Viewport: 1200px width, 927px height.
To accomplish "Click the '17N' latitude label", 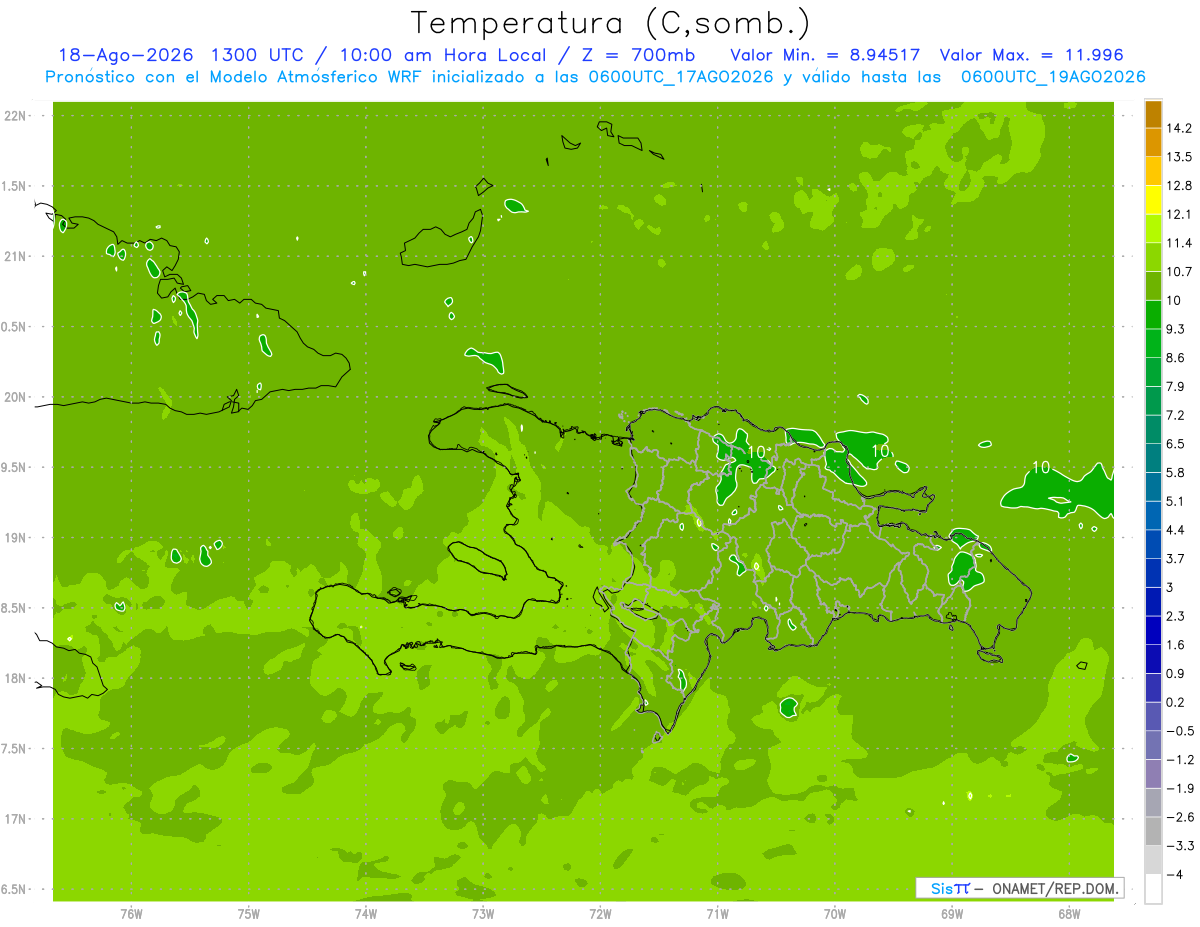I will pyautogui.click(x=15, y=819).
